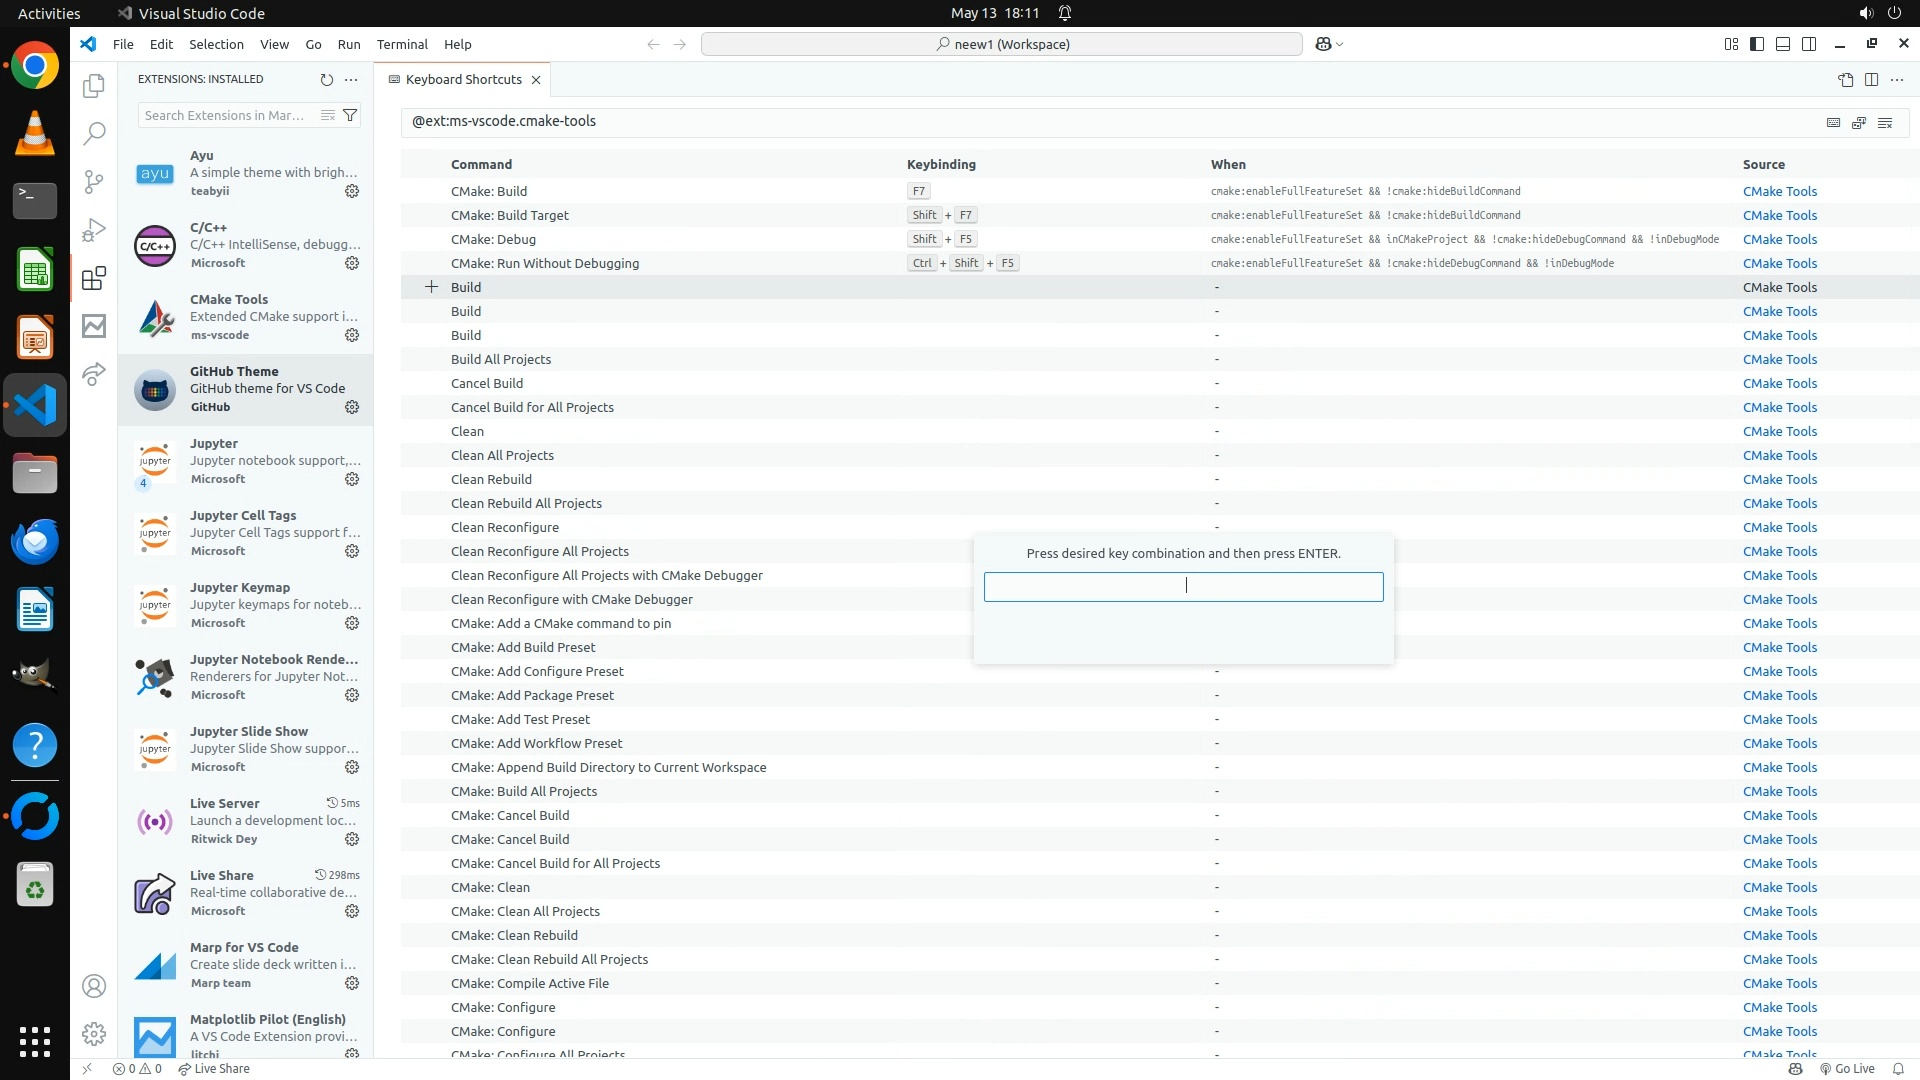
Task: Open the Terminal menu
Action: (402, 44)
